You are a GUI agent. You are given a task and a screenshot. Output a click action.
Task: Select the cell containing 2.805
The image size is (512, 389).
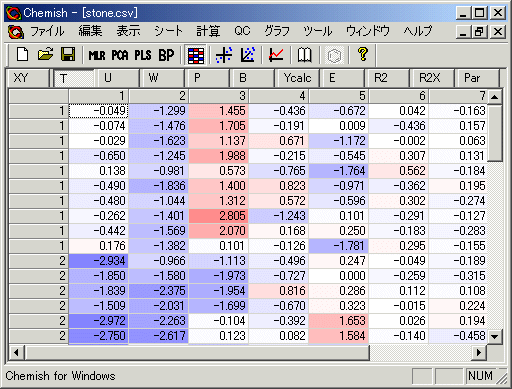[x=219, y=216]
